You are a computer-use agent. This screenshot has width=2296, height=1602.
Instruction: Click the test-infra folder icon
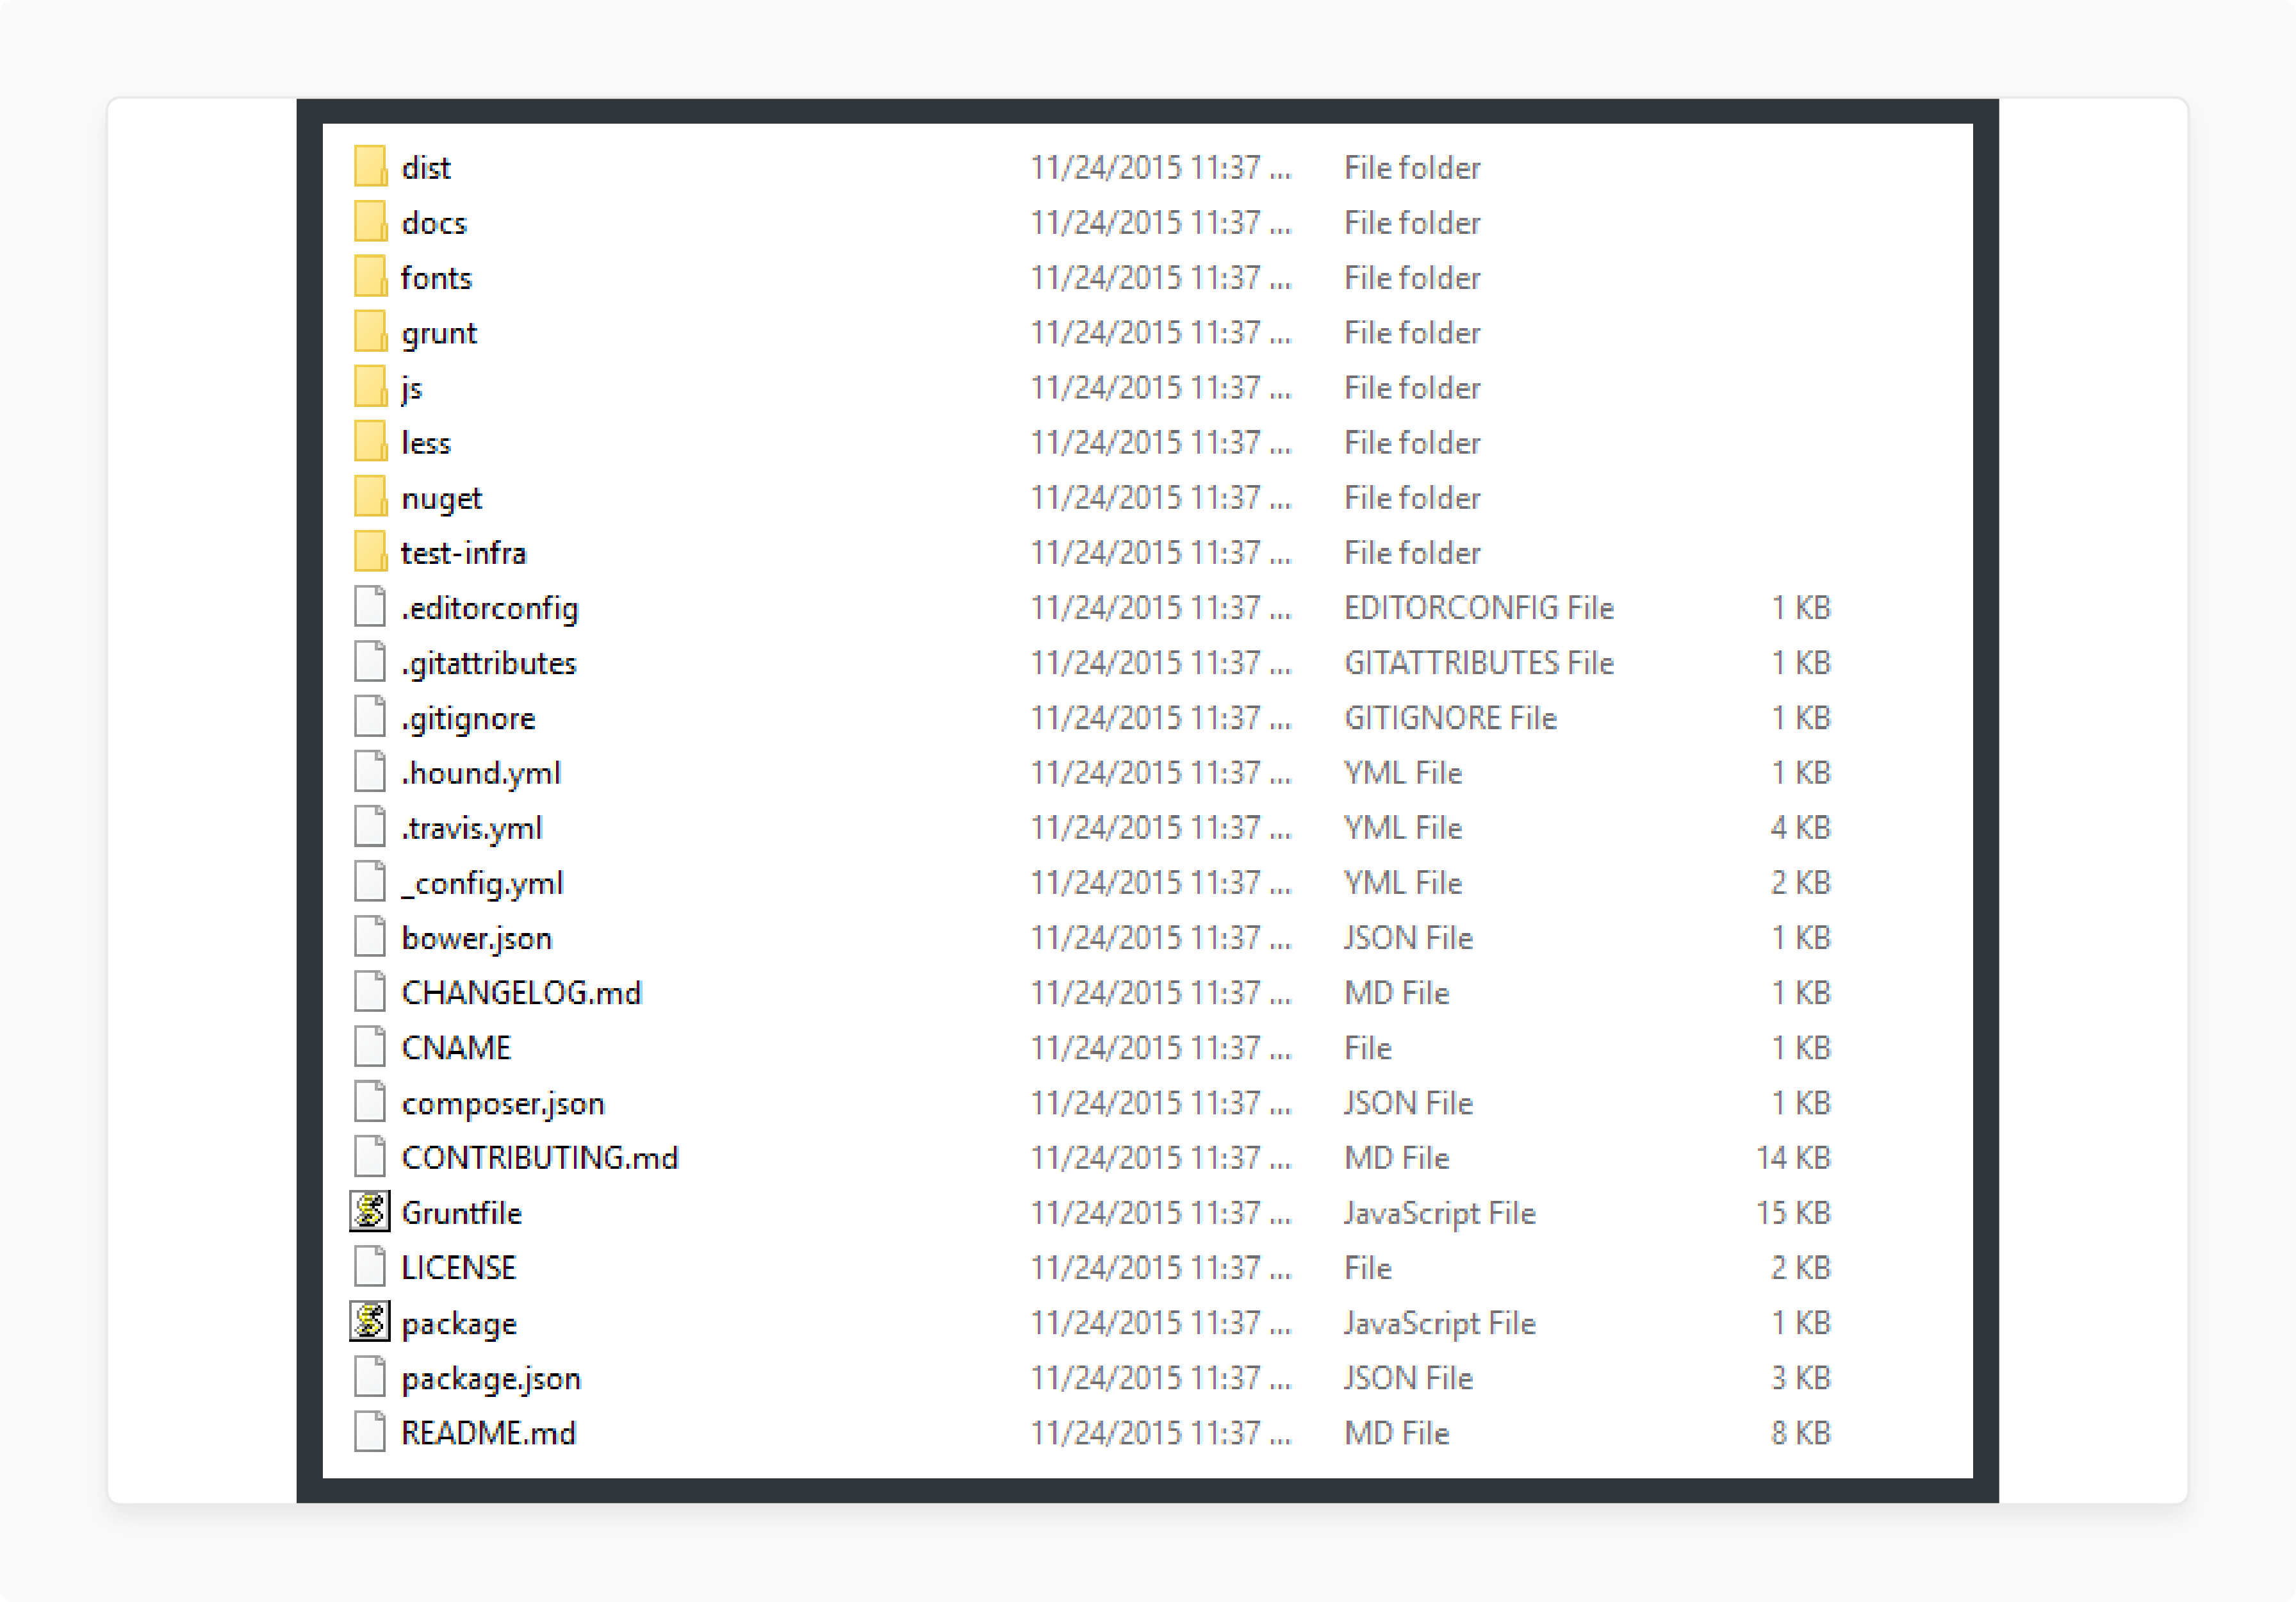(370, 551)
